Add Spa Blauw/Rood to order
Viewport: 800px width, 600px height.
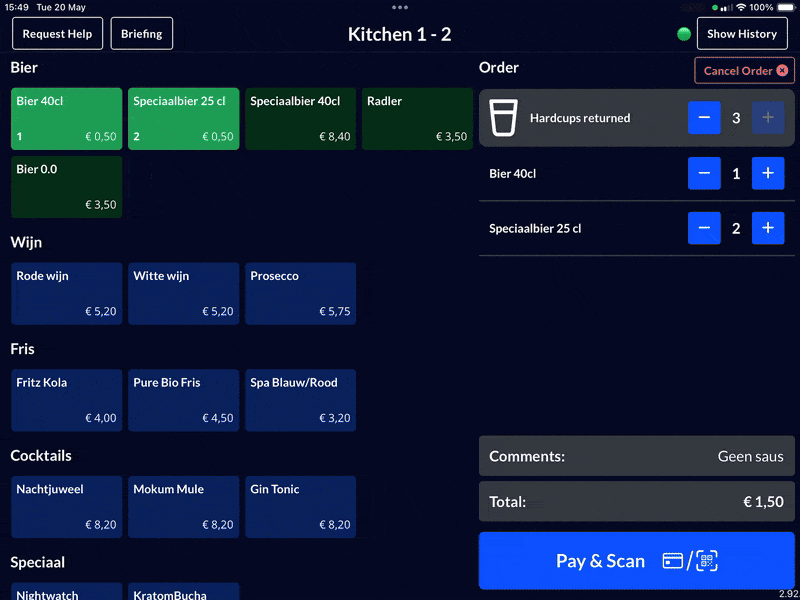(x=301, y=401)
